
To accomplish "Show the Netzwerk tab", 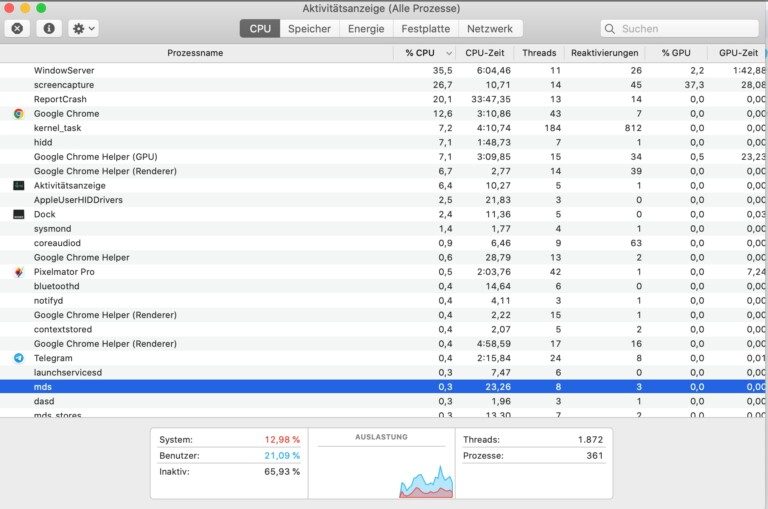I will [490, 29].
